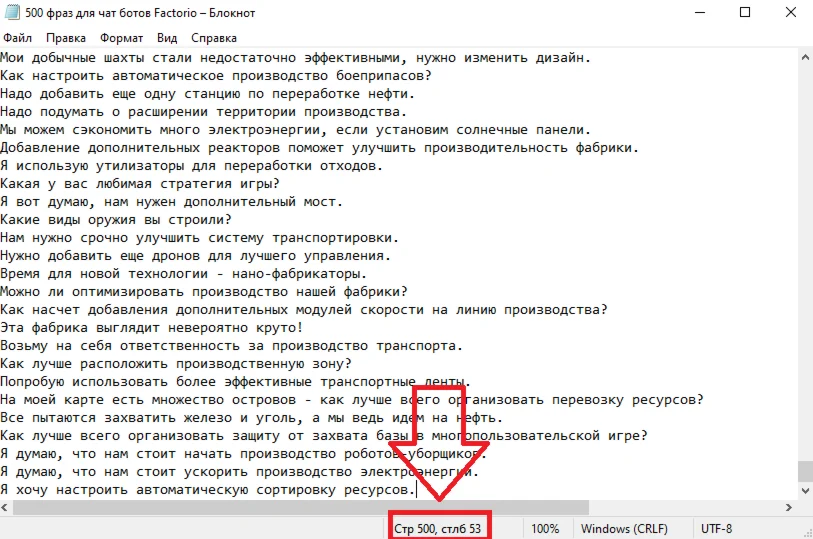Click line 'На моей карте есть множество островов'

point(352,400)
